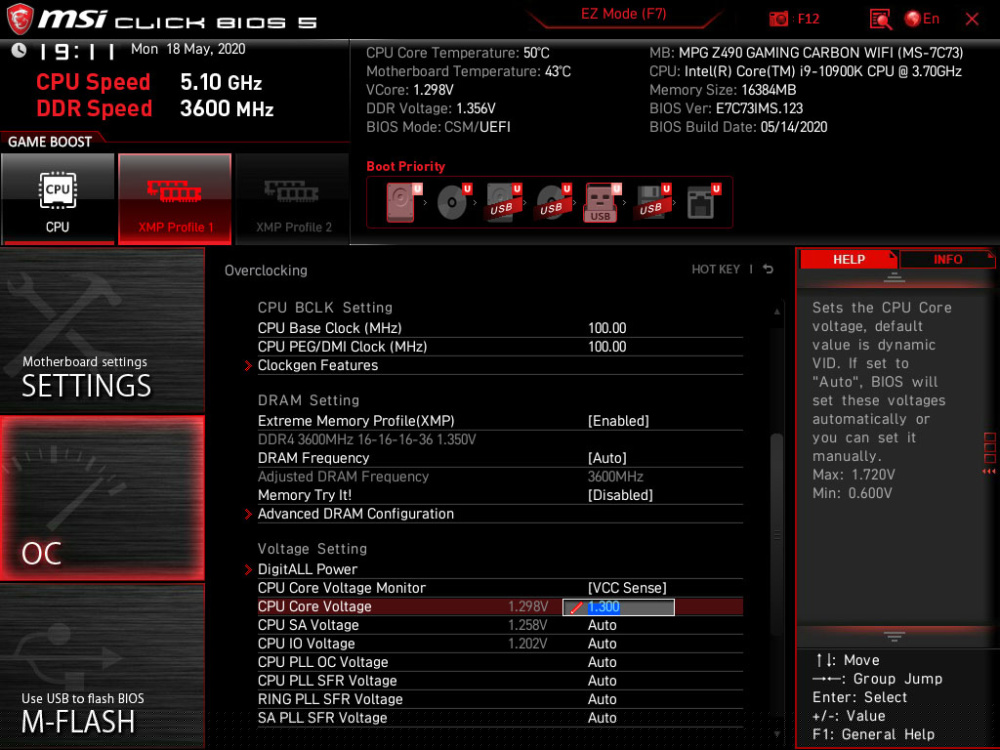Viewport: 1000px width, 750px height.
Task: Select the optical disc boot device icon
Action: pos(453,202)
